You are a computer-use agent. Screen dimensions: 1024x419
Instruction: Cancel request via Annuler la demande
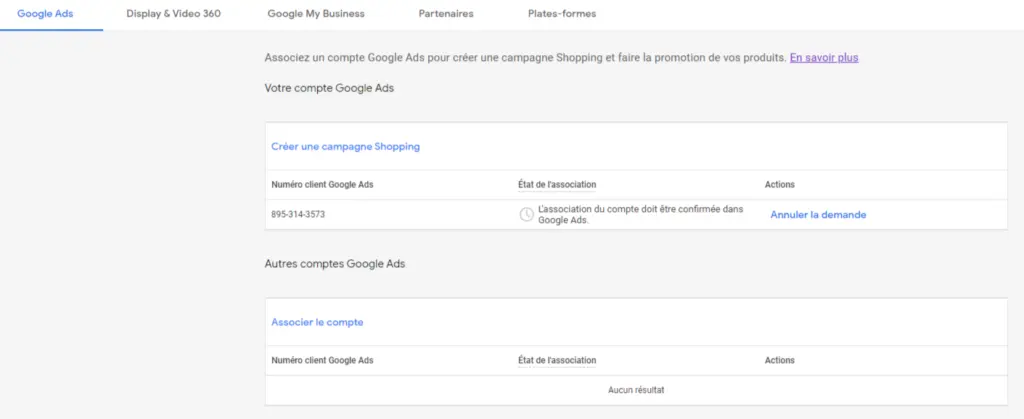coord(818,215)
